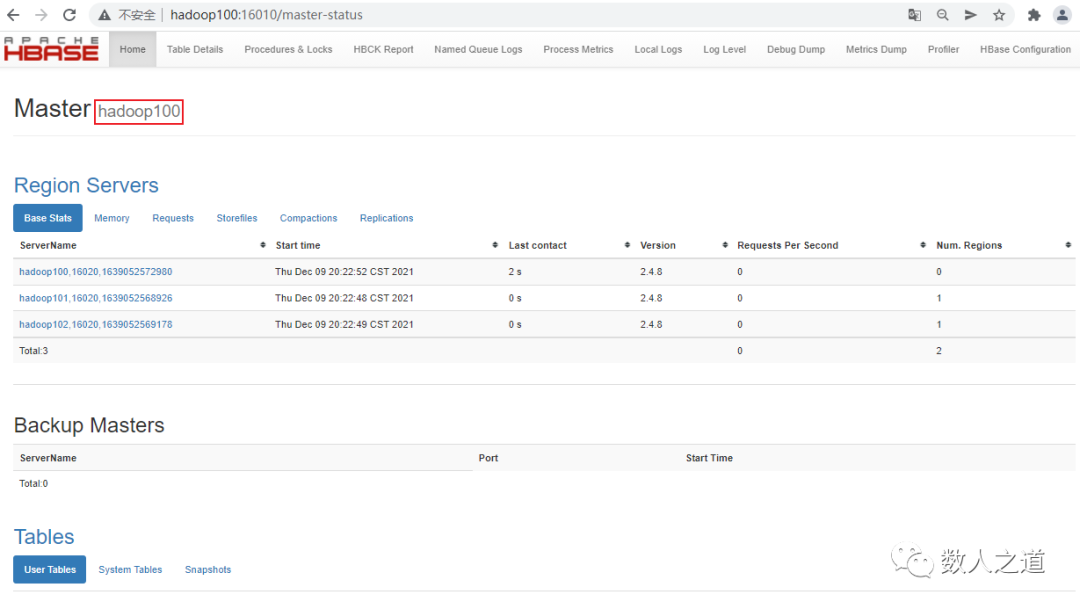Sort by Last contact column arrows
Screen dimensions: 1080x609
click(x=627, y=245)
